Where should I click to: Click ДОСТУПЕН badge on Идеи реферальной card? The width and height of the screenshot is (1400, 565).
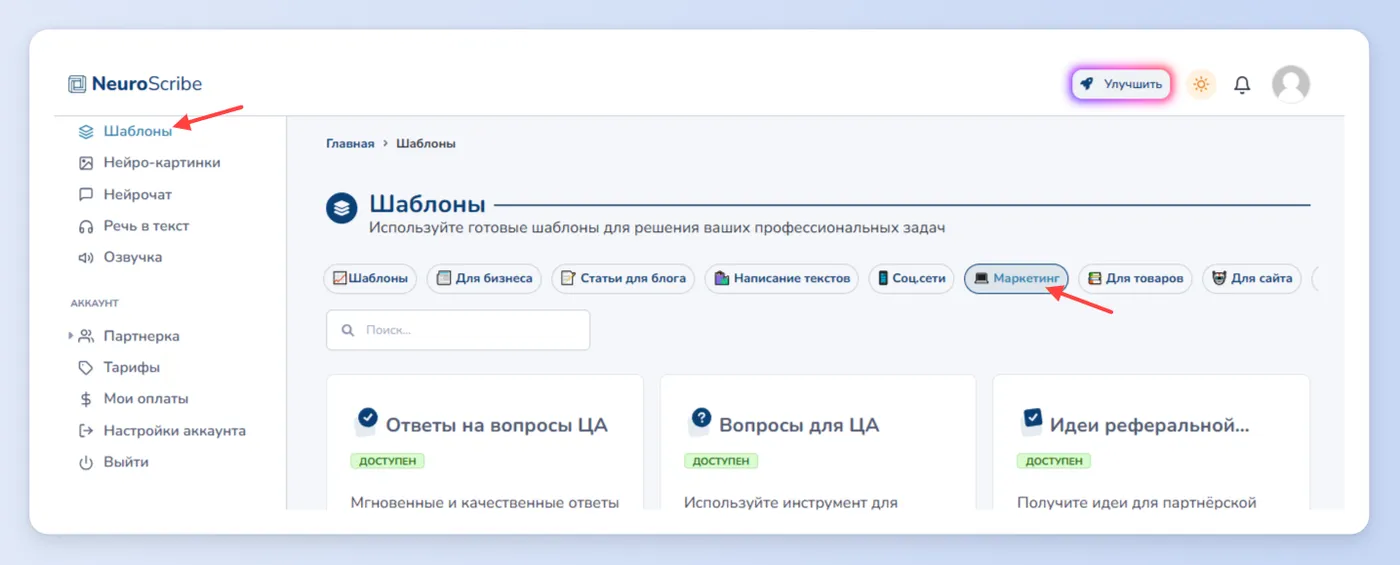pos(1054,461)
